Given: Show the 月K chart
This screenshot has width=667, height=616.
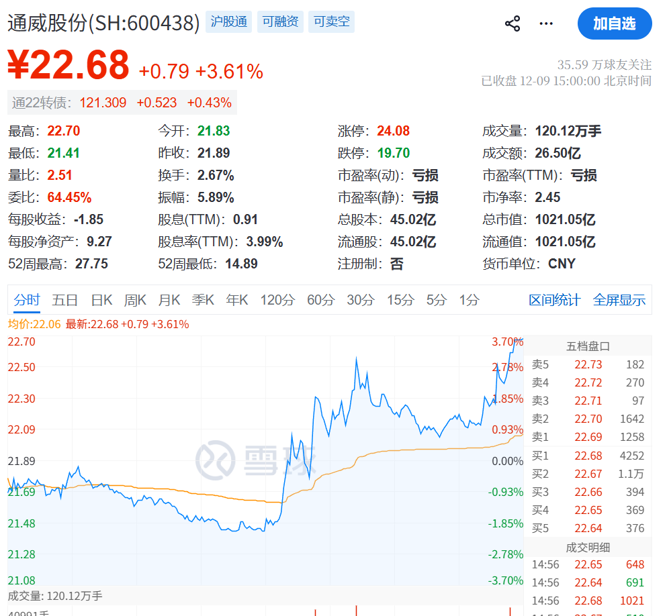Looking at the screenshot, I should (169, 299).
